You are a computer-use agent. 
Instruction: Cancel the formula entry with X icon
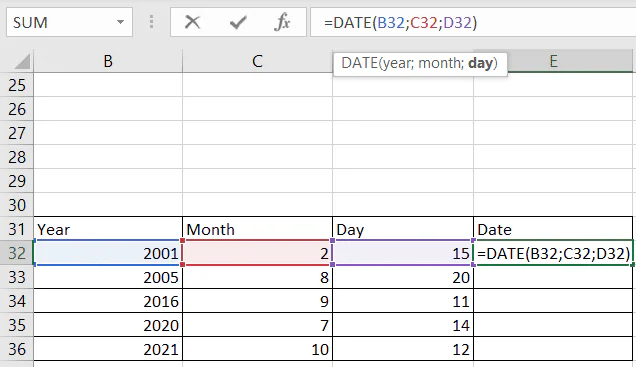pos(192,22)
